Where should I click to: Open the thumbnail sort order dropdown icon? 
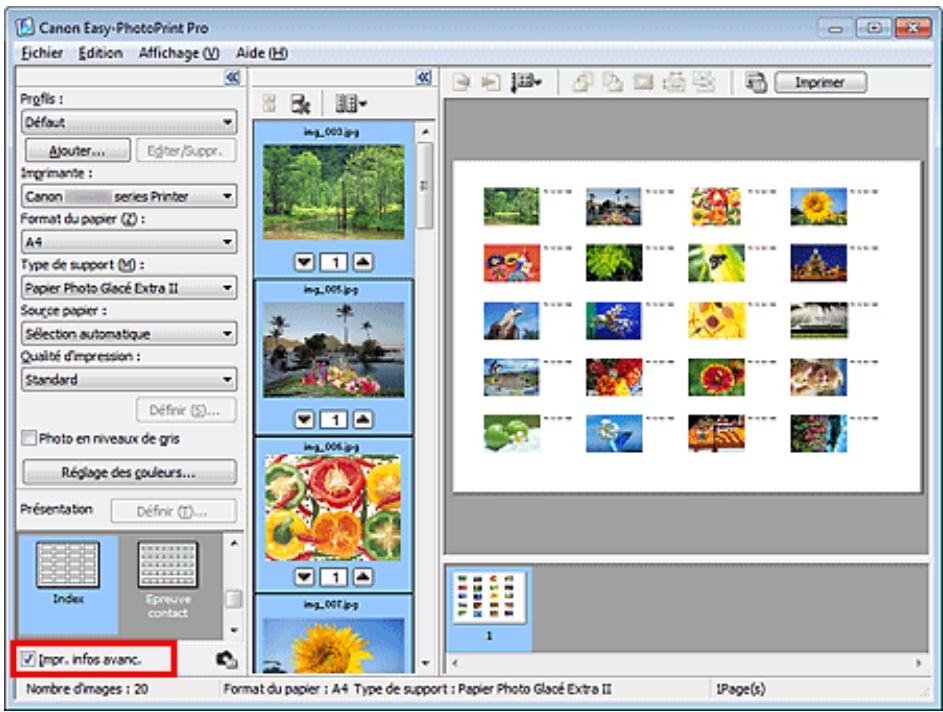click(x=351, y=104)
